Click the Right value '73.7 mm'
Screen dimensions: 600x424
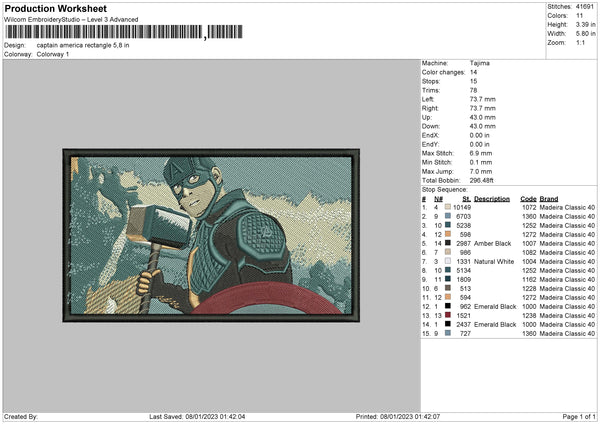coord(483,108)
